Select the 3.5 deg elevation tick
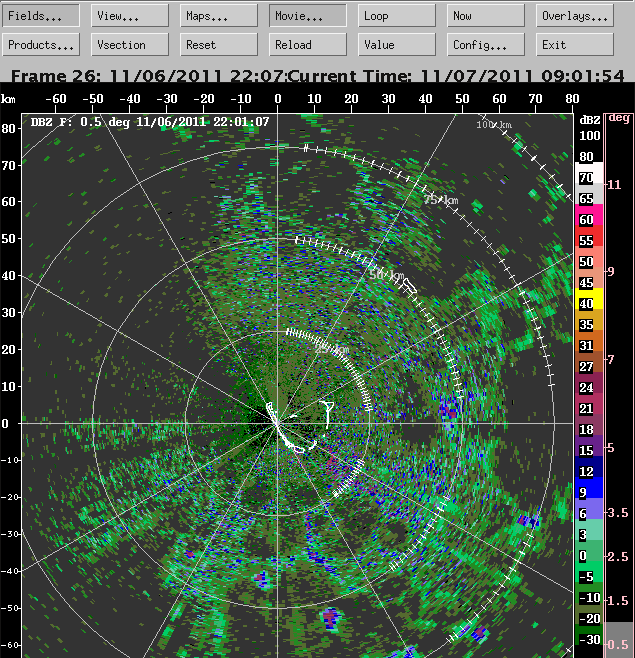Viewport: 635px width, 658px height. [x=617, y=512]
